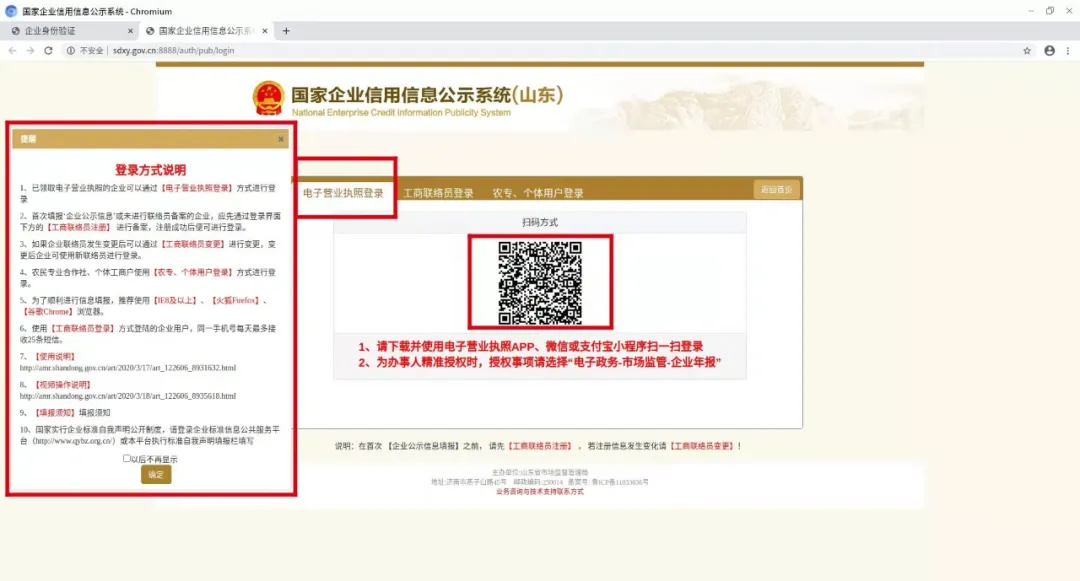Click 【IE8及以上】 link in the dialog
This screenshot has height=581, width=1080.
(176, 301)
